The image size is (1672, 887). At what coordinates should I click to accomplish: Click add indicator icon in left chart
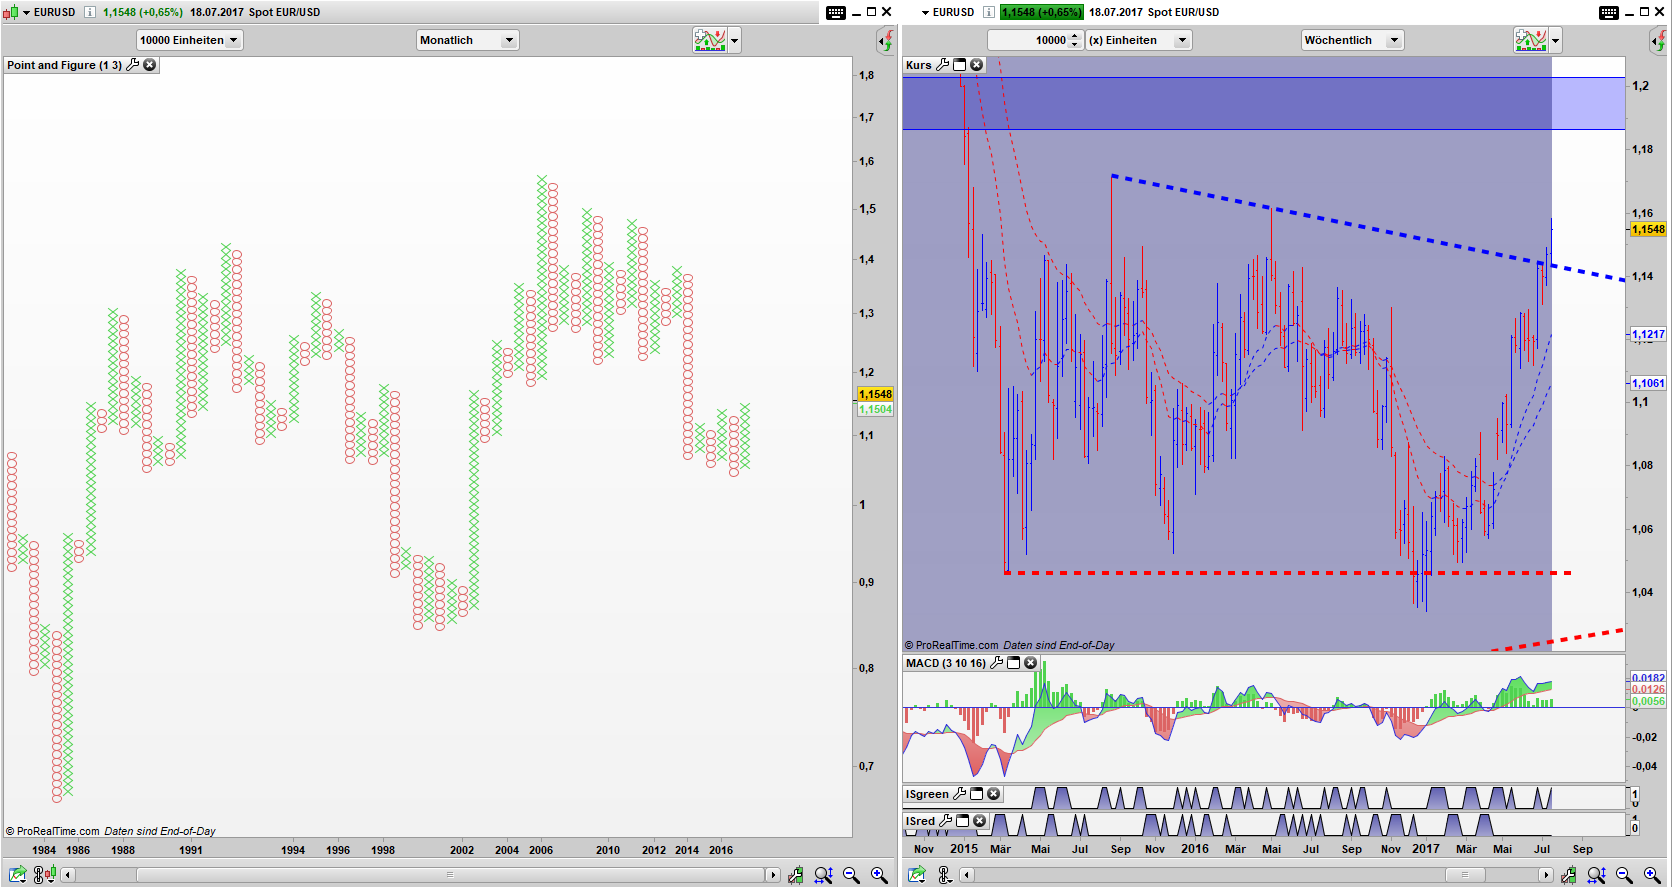[710, 40]
